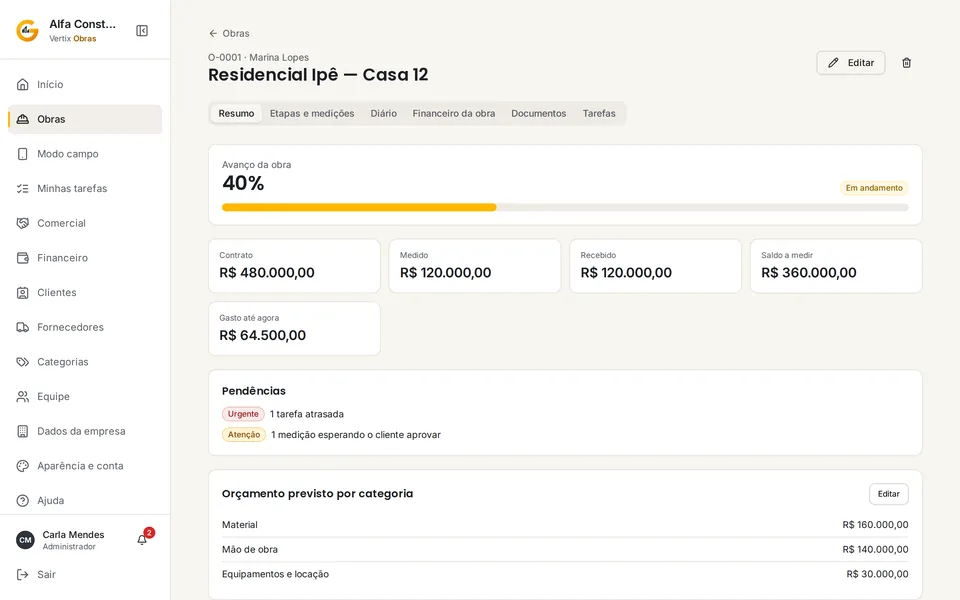Click the 40% progress value
The width and height of the screenshot is (960, 600).
pyautogui.click(x=243, y=183)
